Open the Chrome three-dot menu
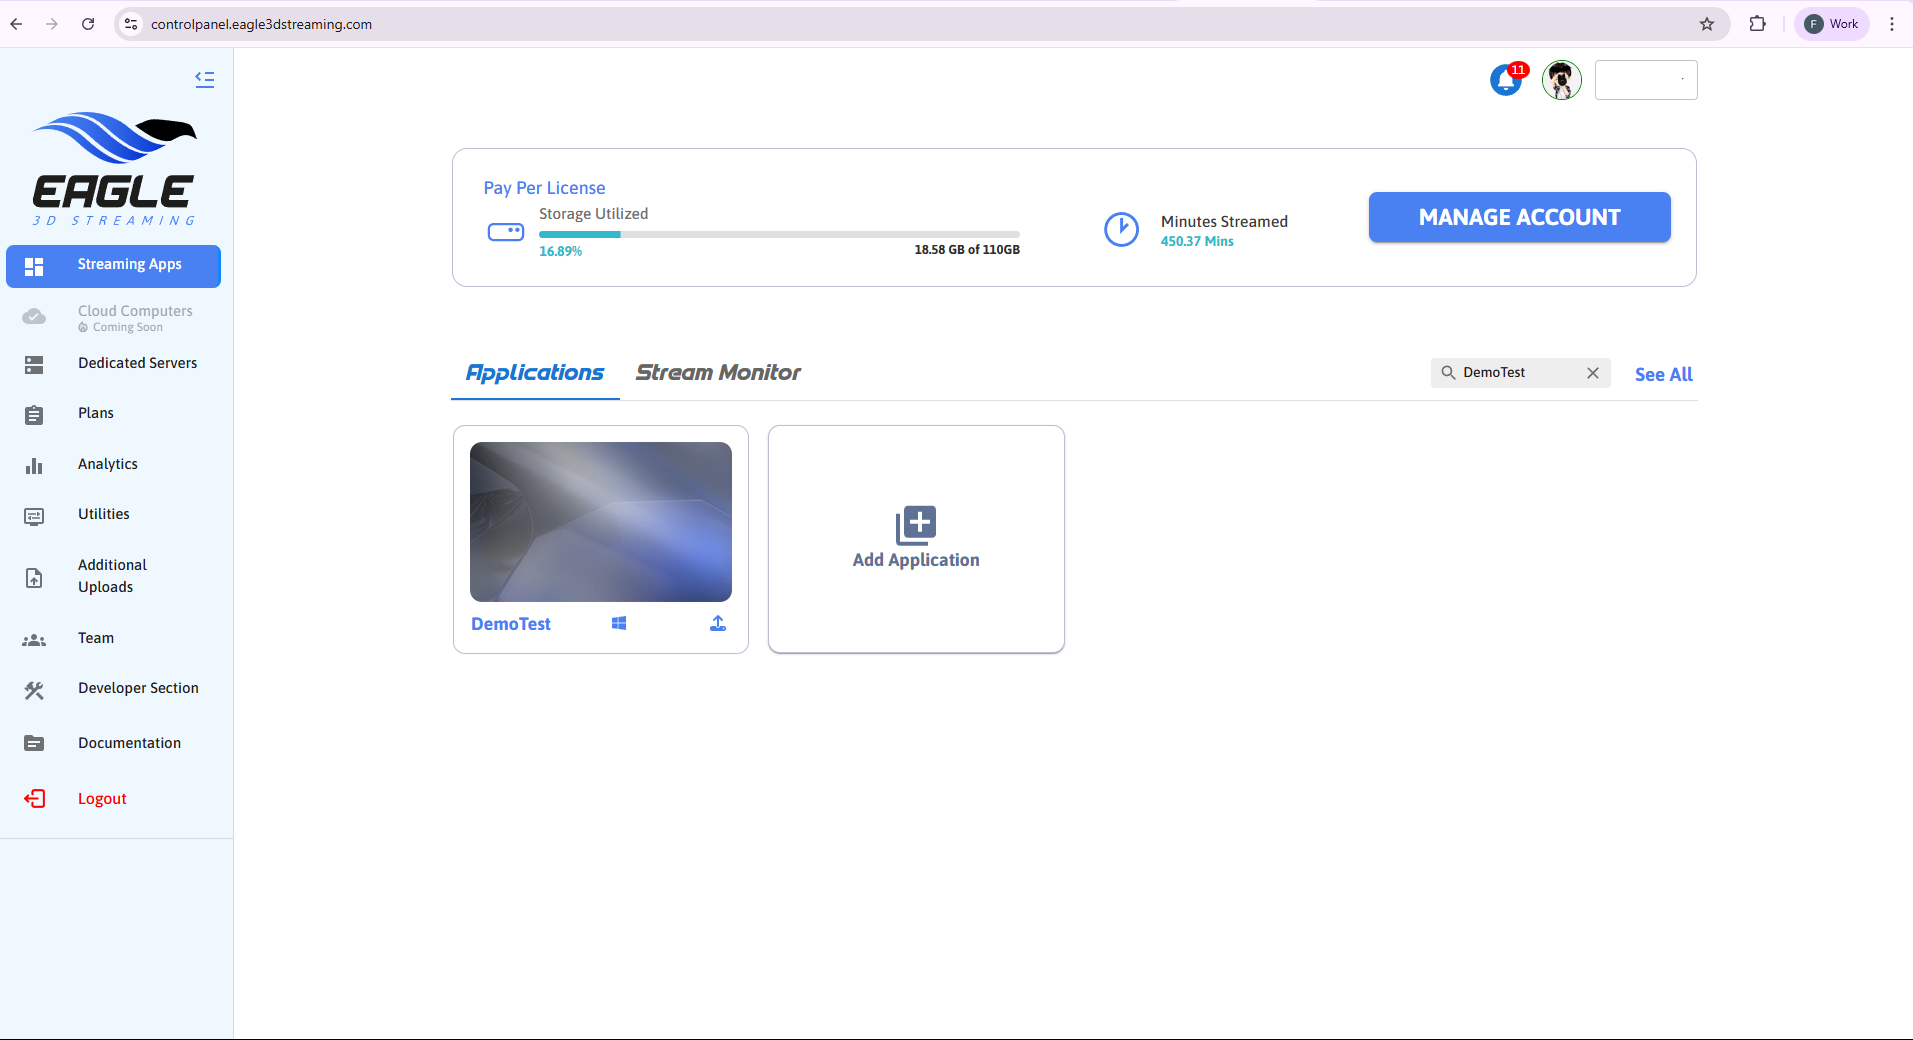This screenshot has height=1040, width=1913. 1892,24
